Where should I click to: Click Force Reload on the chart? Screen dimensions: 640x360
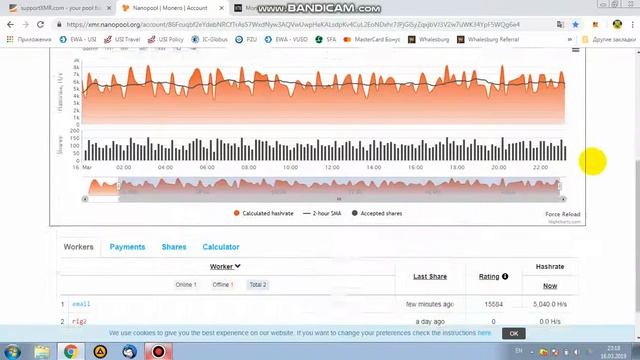tap(562, 214)
